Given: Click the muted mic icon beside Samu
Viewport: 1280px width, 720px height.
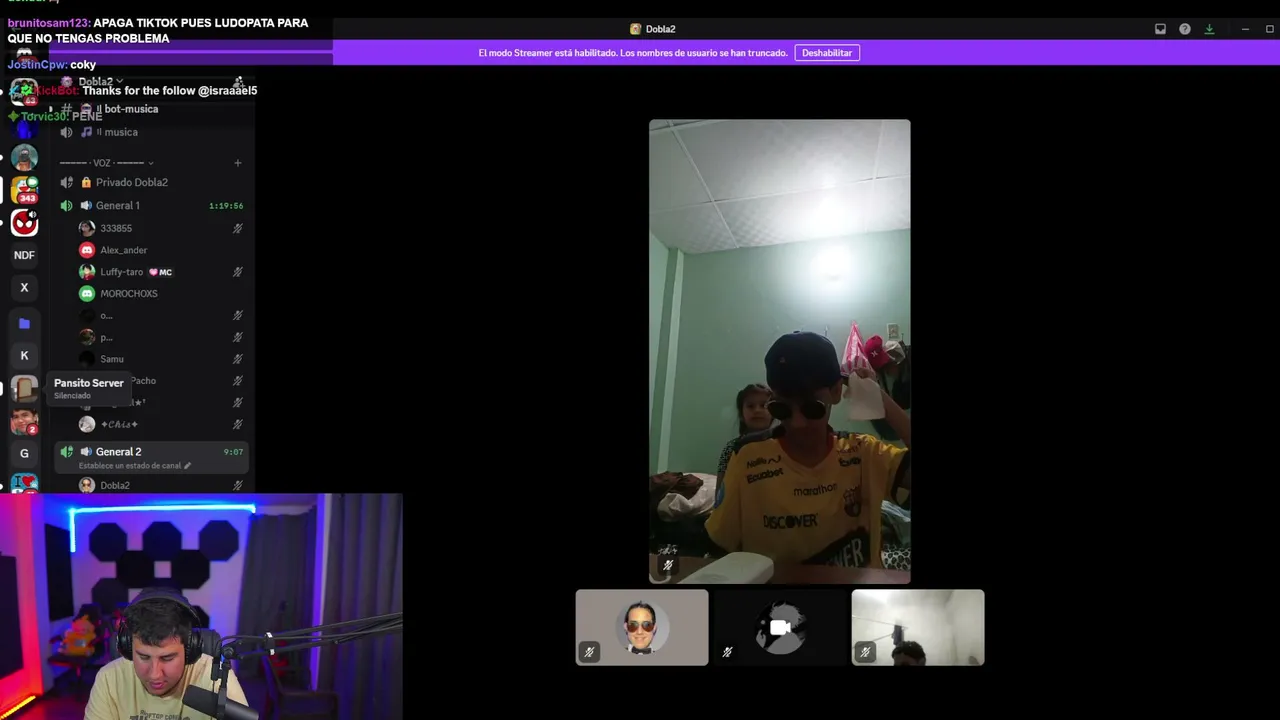Looking at the screenshot, I should [238, 359].
